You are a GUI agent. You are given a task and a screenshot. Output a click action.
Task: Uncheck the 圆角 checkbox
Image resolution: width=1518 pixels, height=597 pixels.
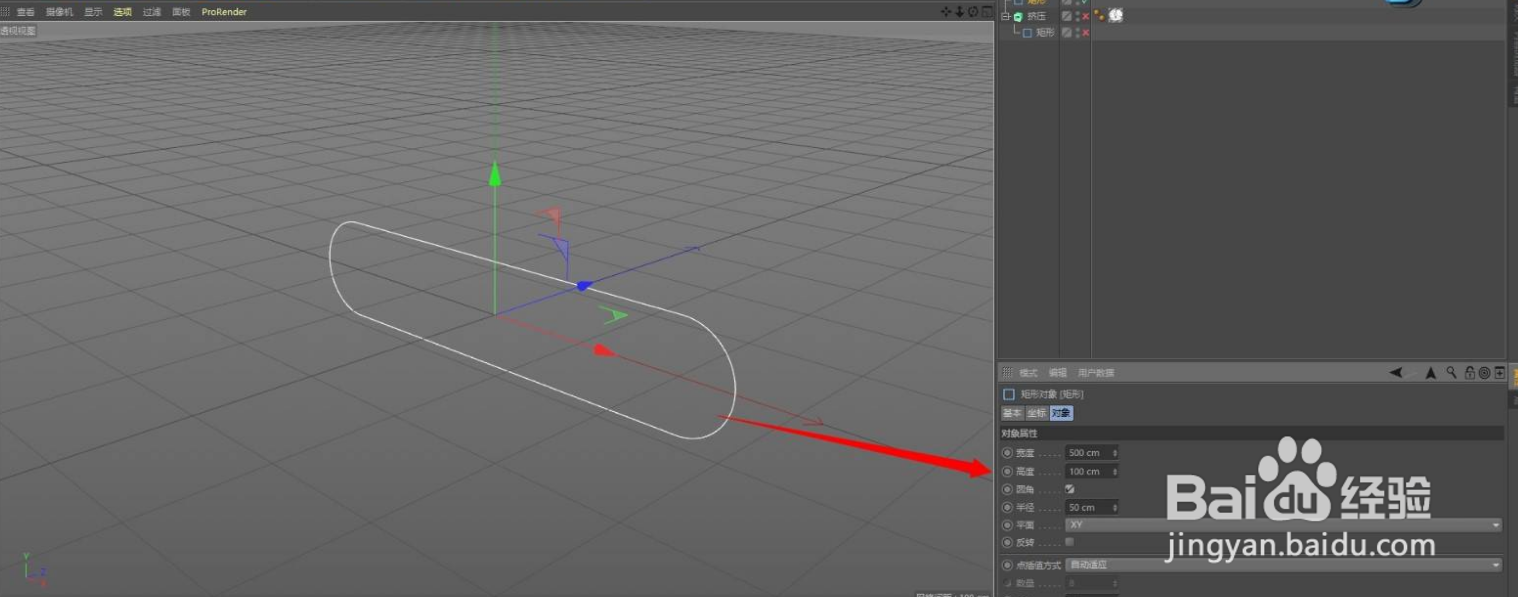[1070, 489]
